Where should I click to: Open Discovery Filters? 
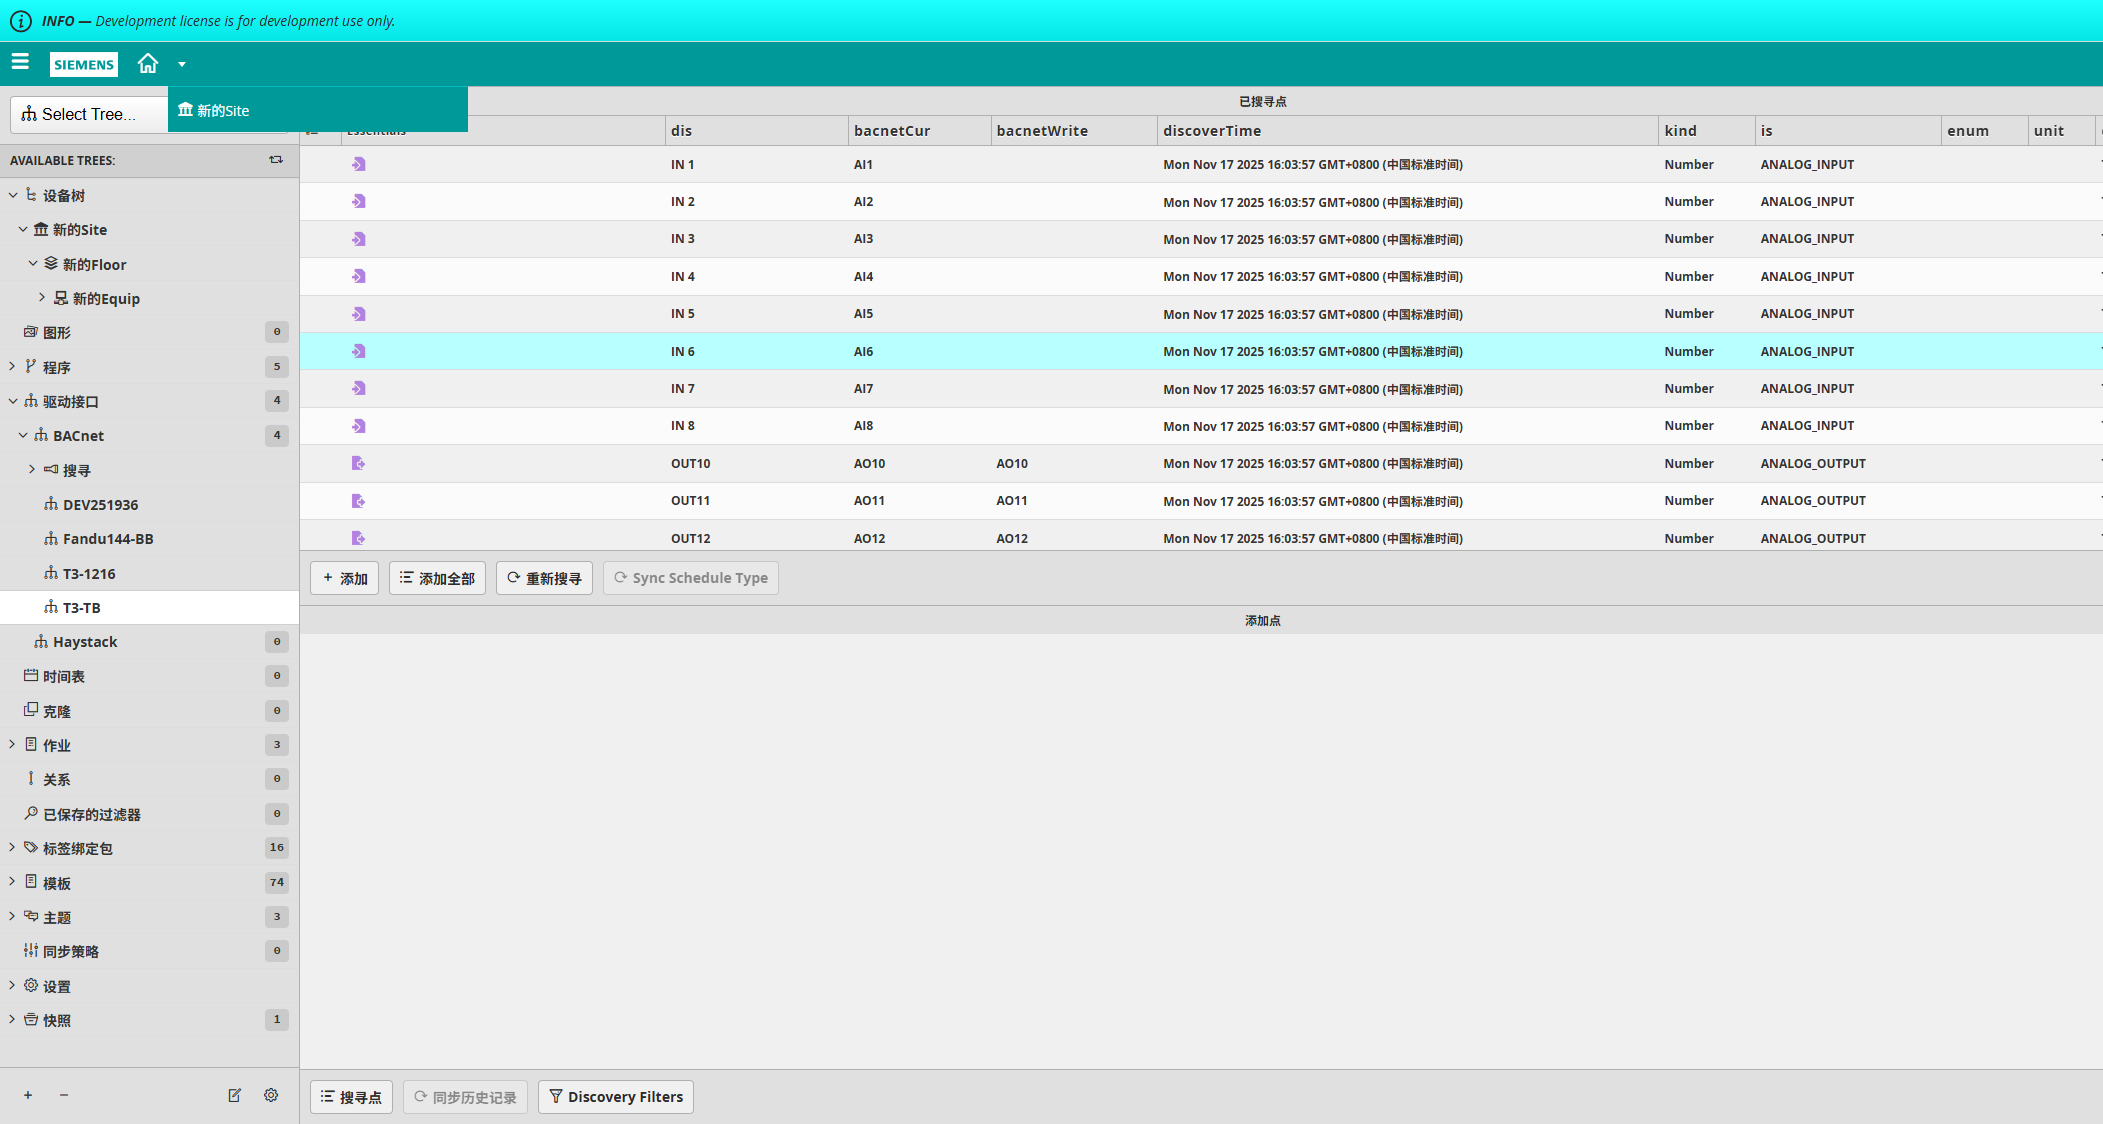[615, 1097]
